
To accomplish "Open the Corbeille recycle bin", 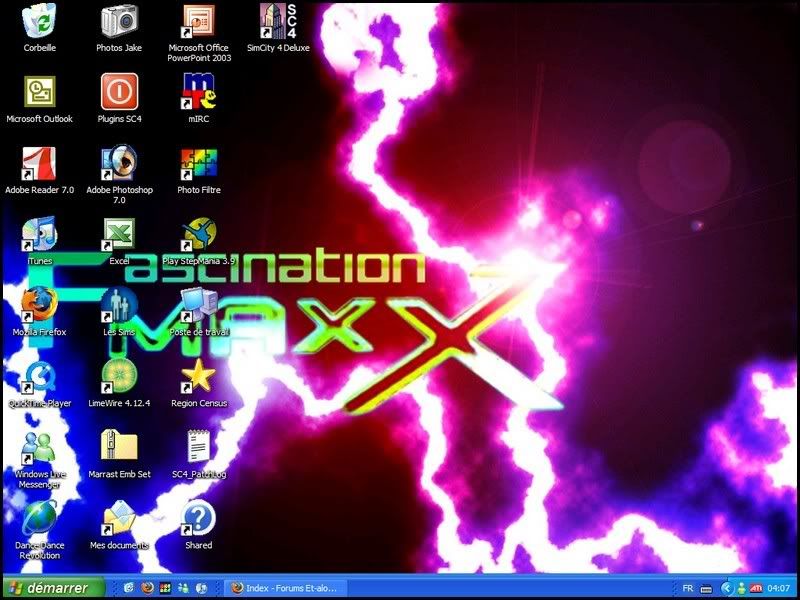I will pyautogui.click(x=40, y=22).
